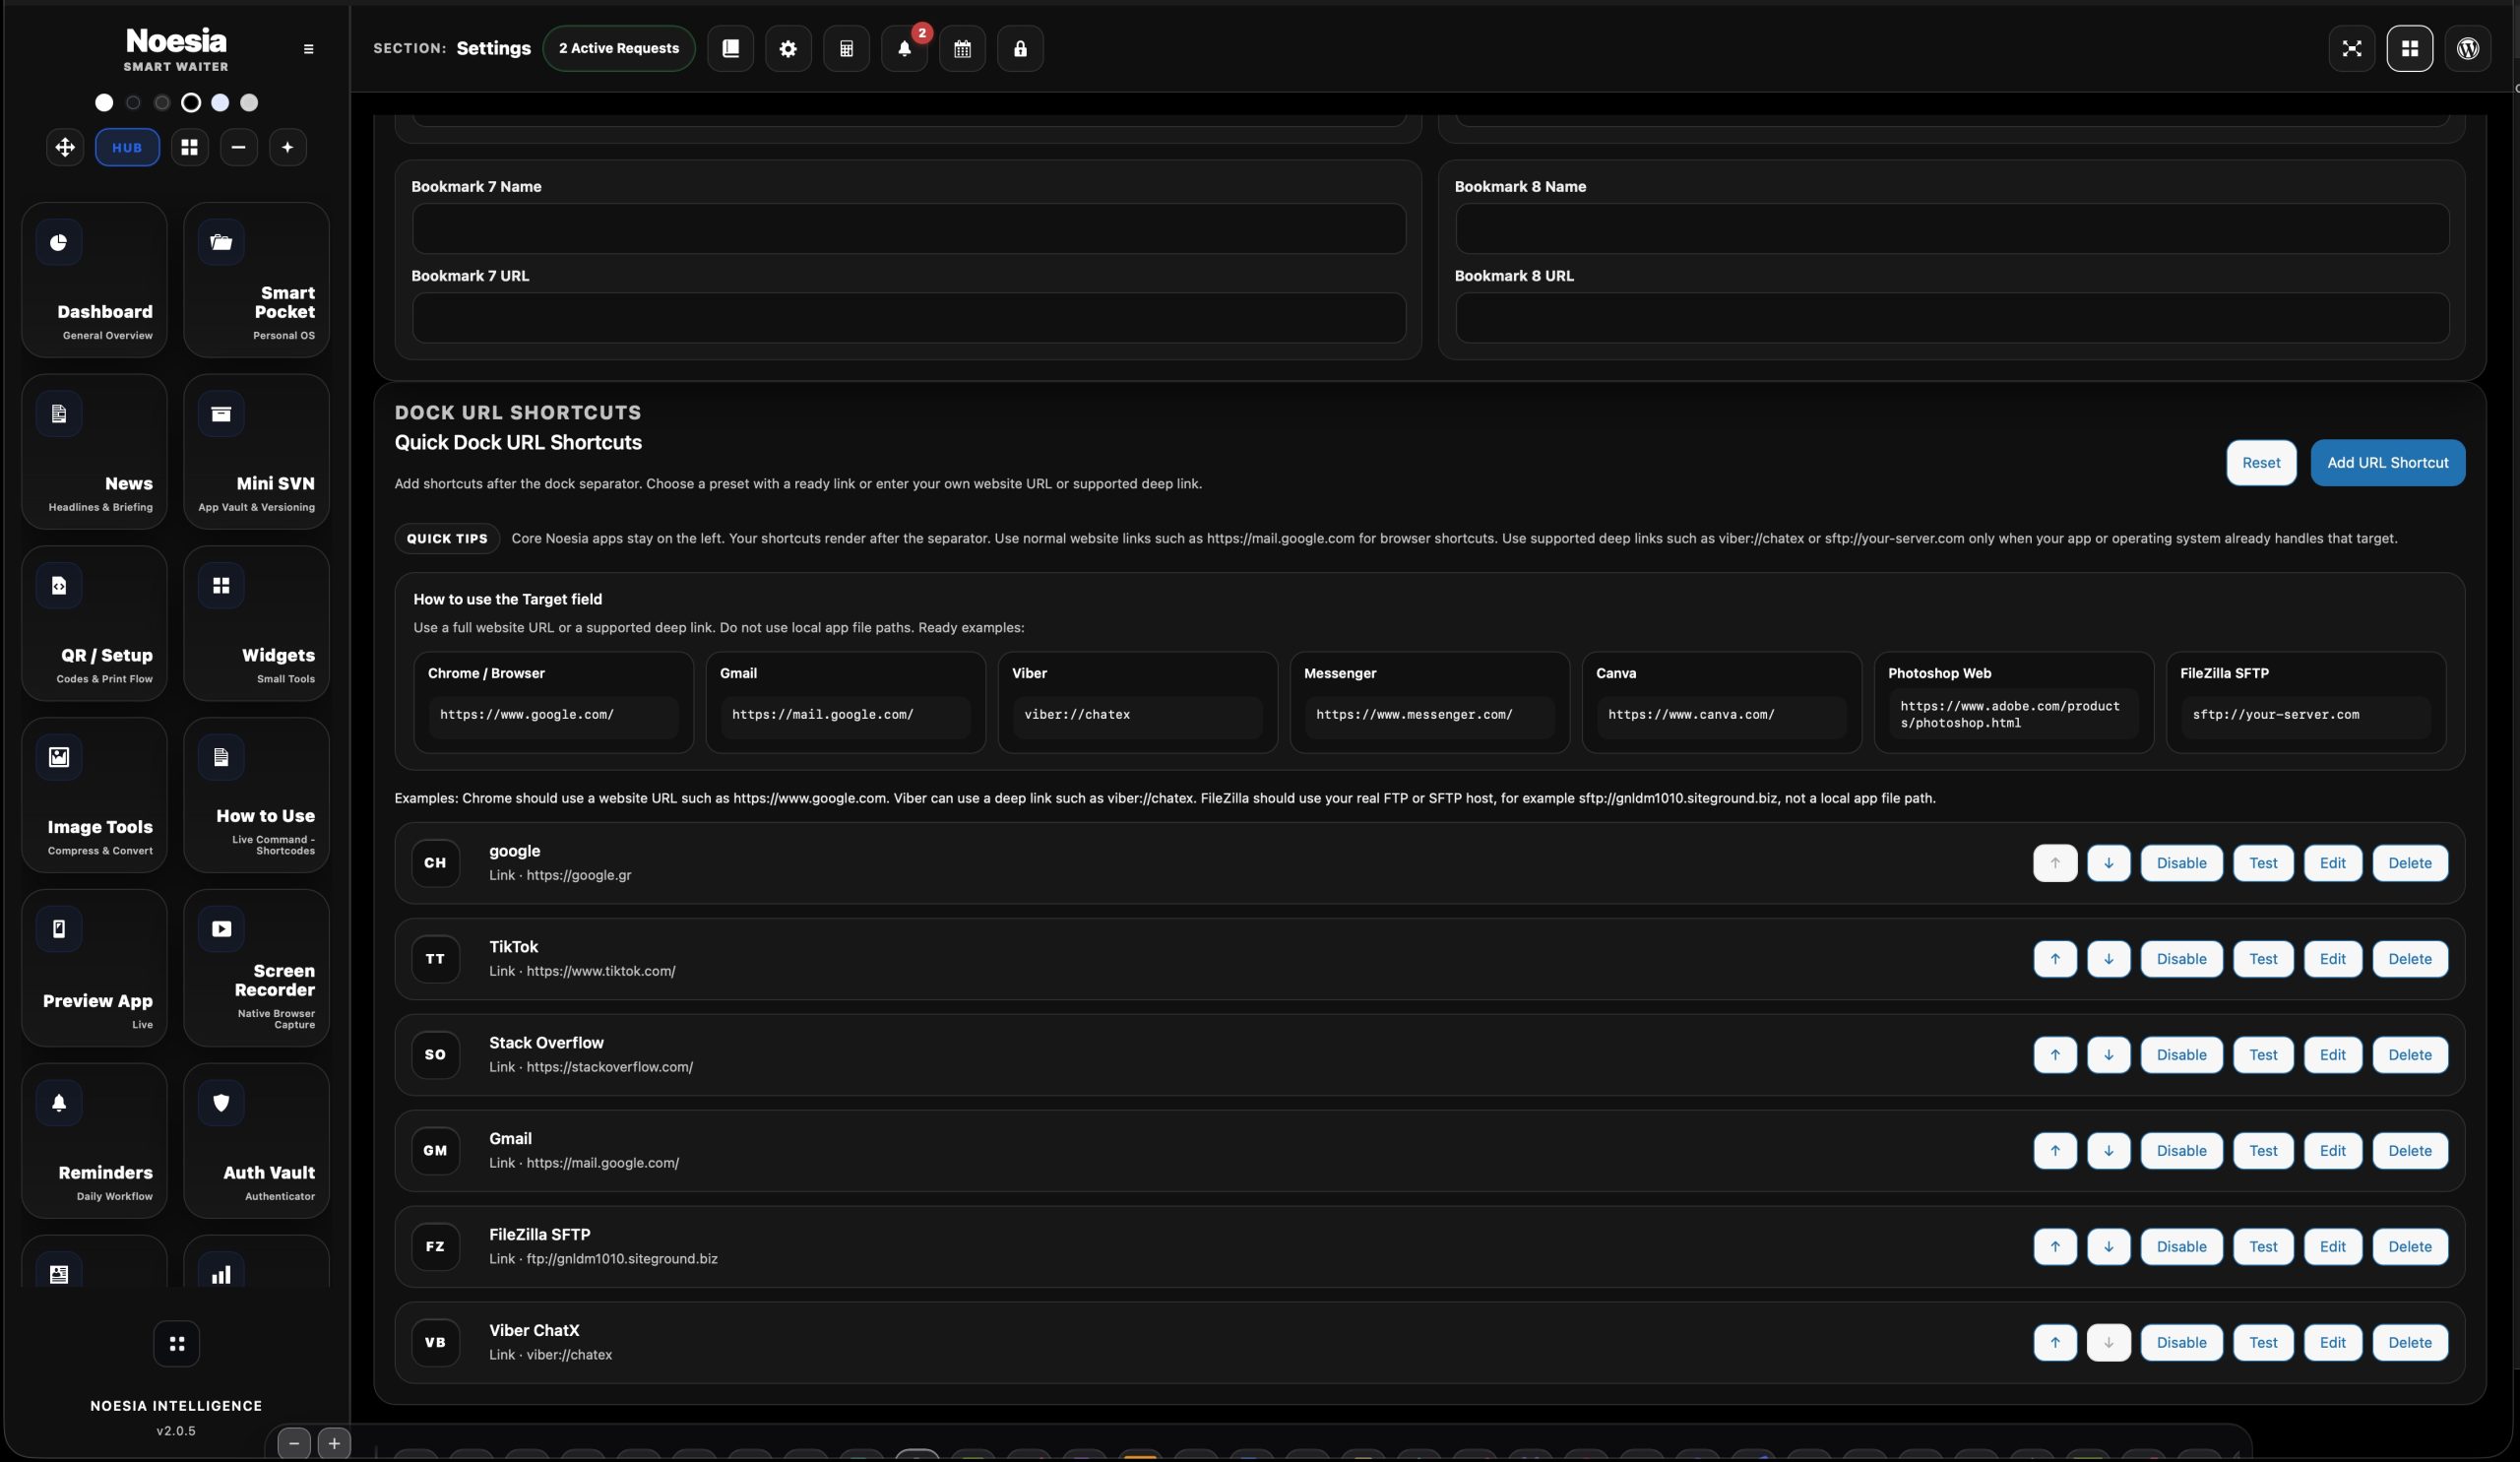Click the sparkle plus icon in sidebar

click(x=287, y=147)
